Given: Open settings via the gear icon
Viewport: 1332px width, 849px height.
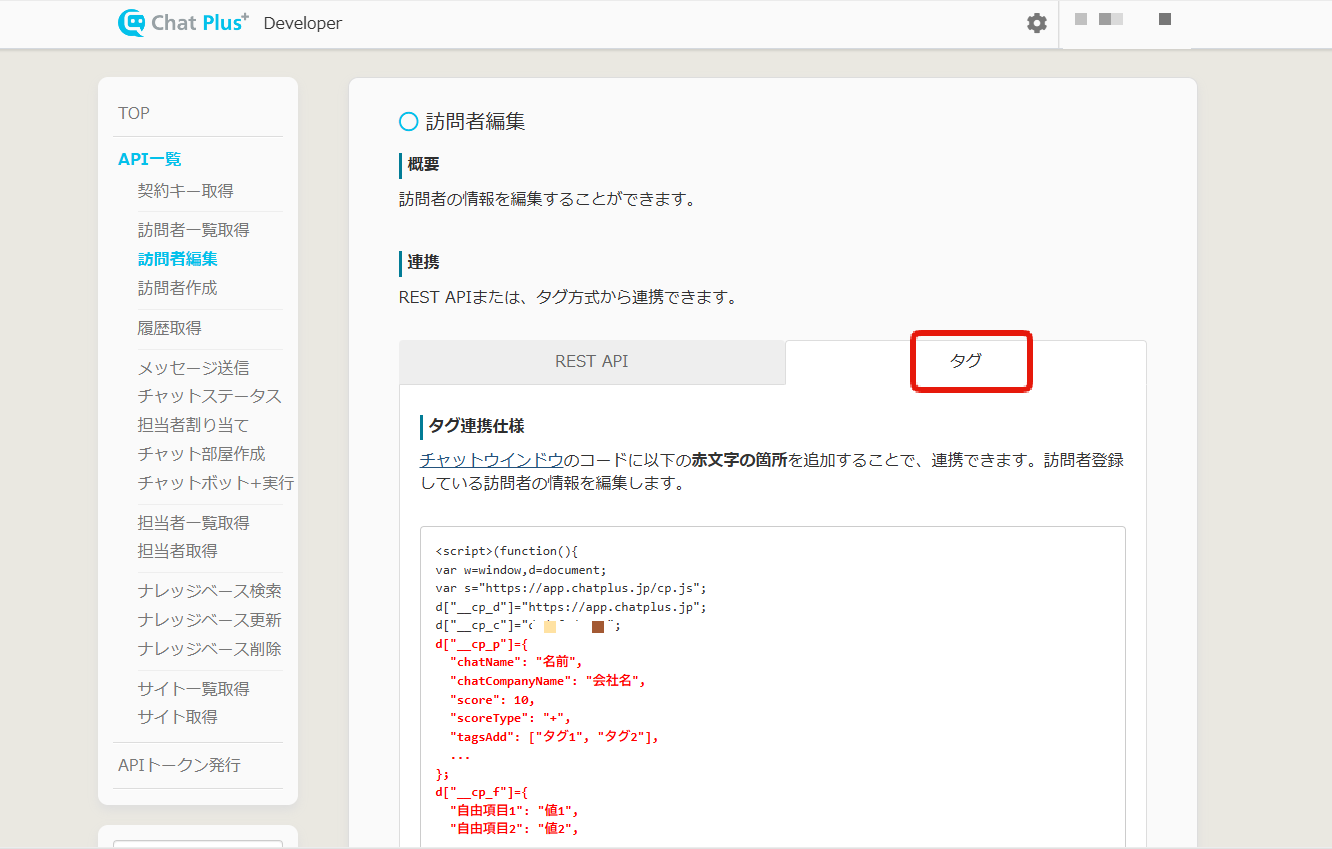Looking at the screenshot, I should (x=1037, y=23).
